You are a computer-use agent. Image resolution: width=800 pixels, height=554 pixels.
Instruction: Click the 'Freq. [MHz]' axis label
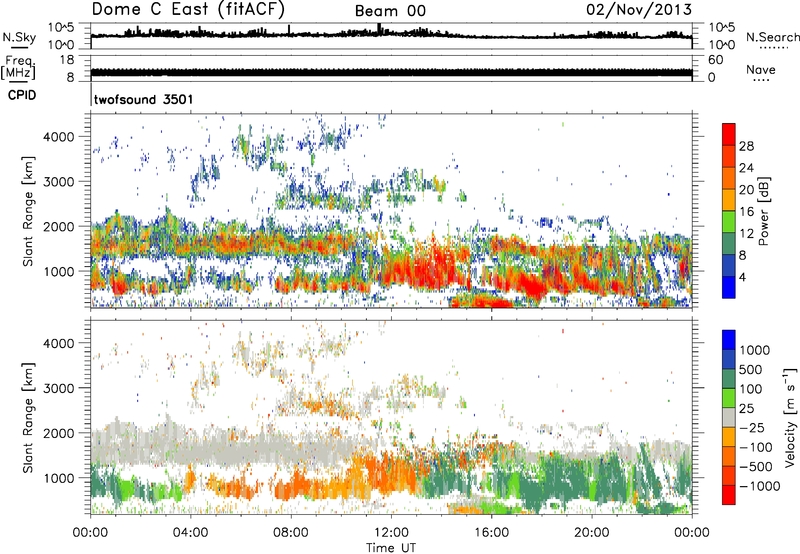pyautogui.click(x=18, y=68)
